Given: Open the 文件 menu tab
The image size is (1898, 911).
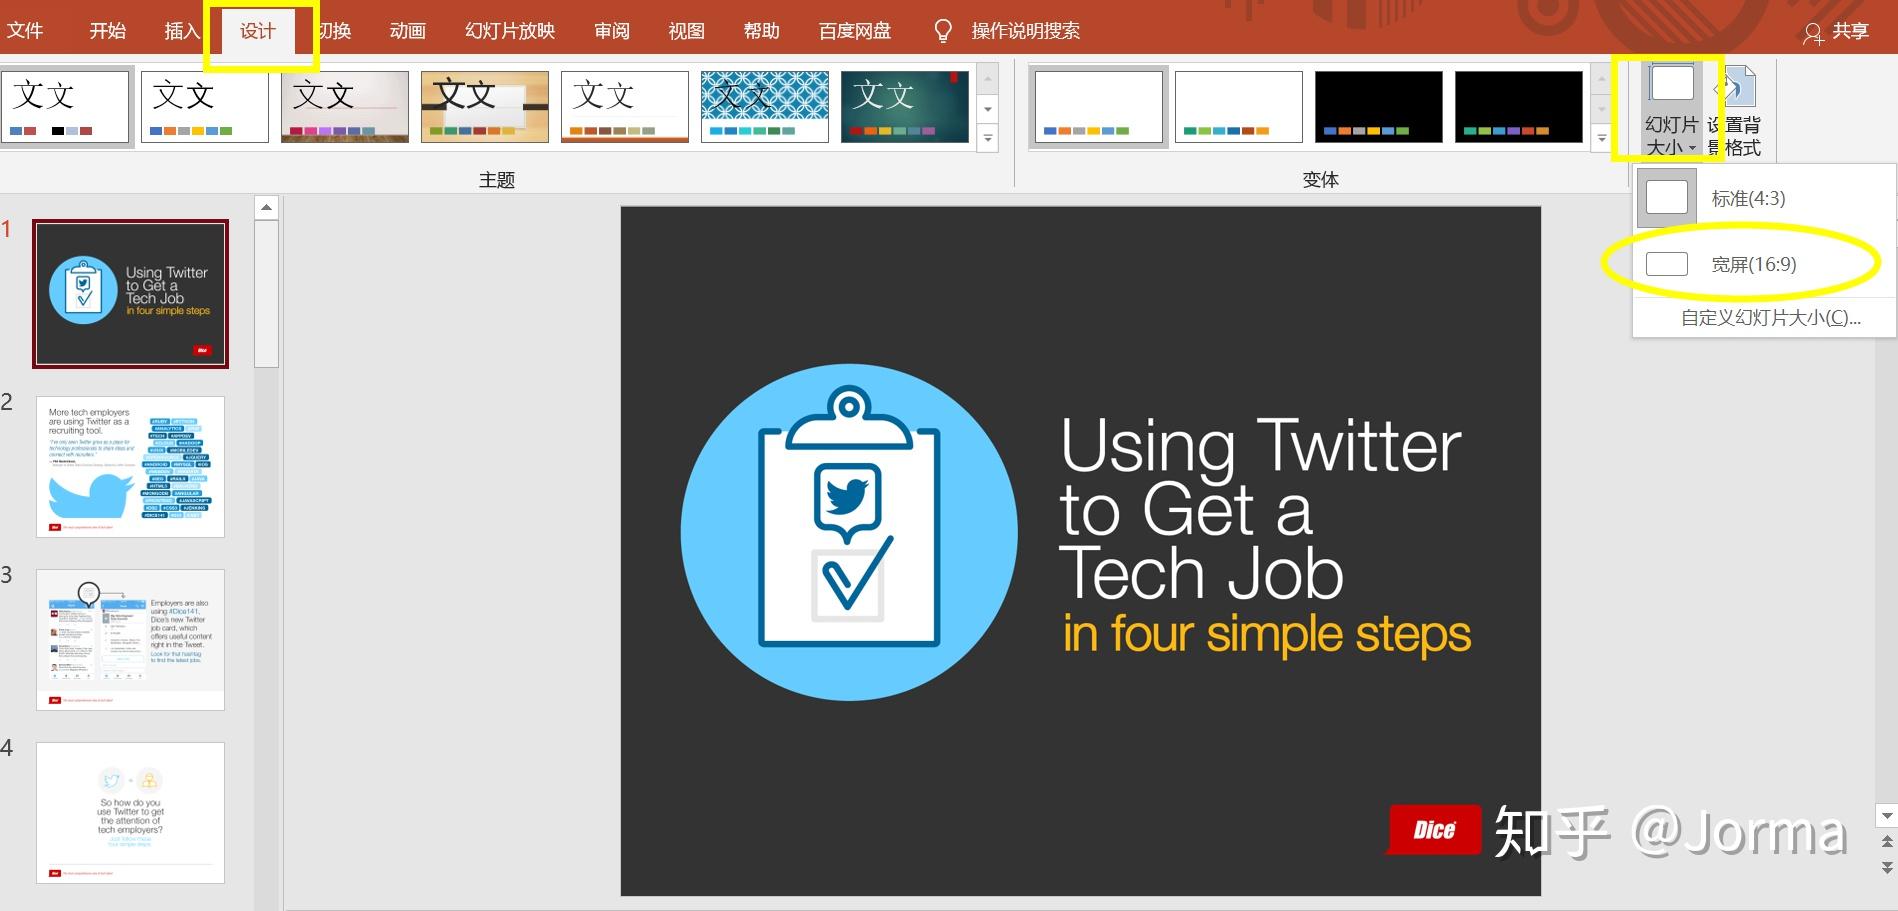Looking at the screenshot, I should click(25, 31).
